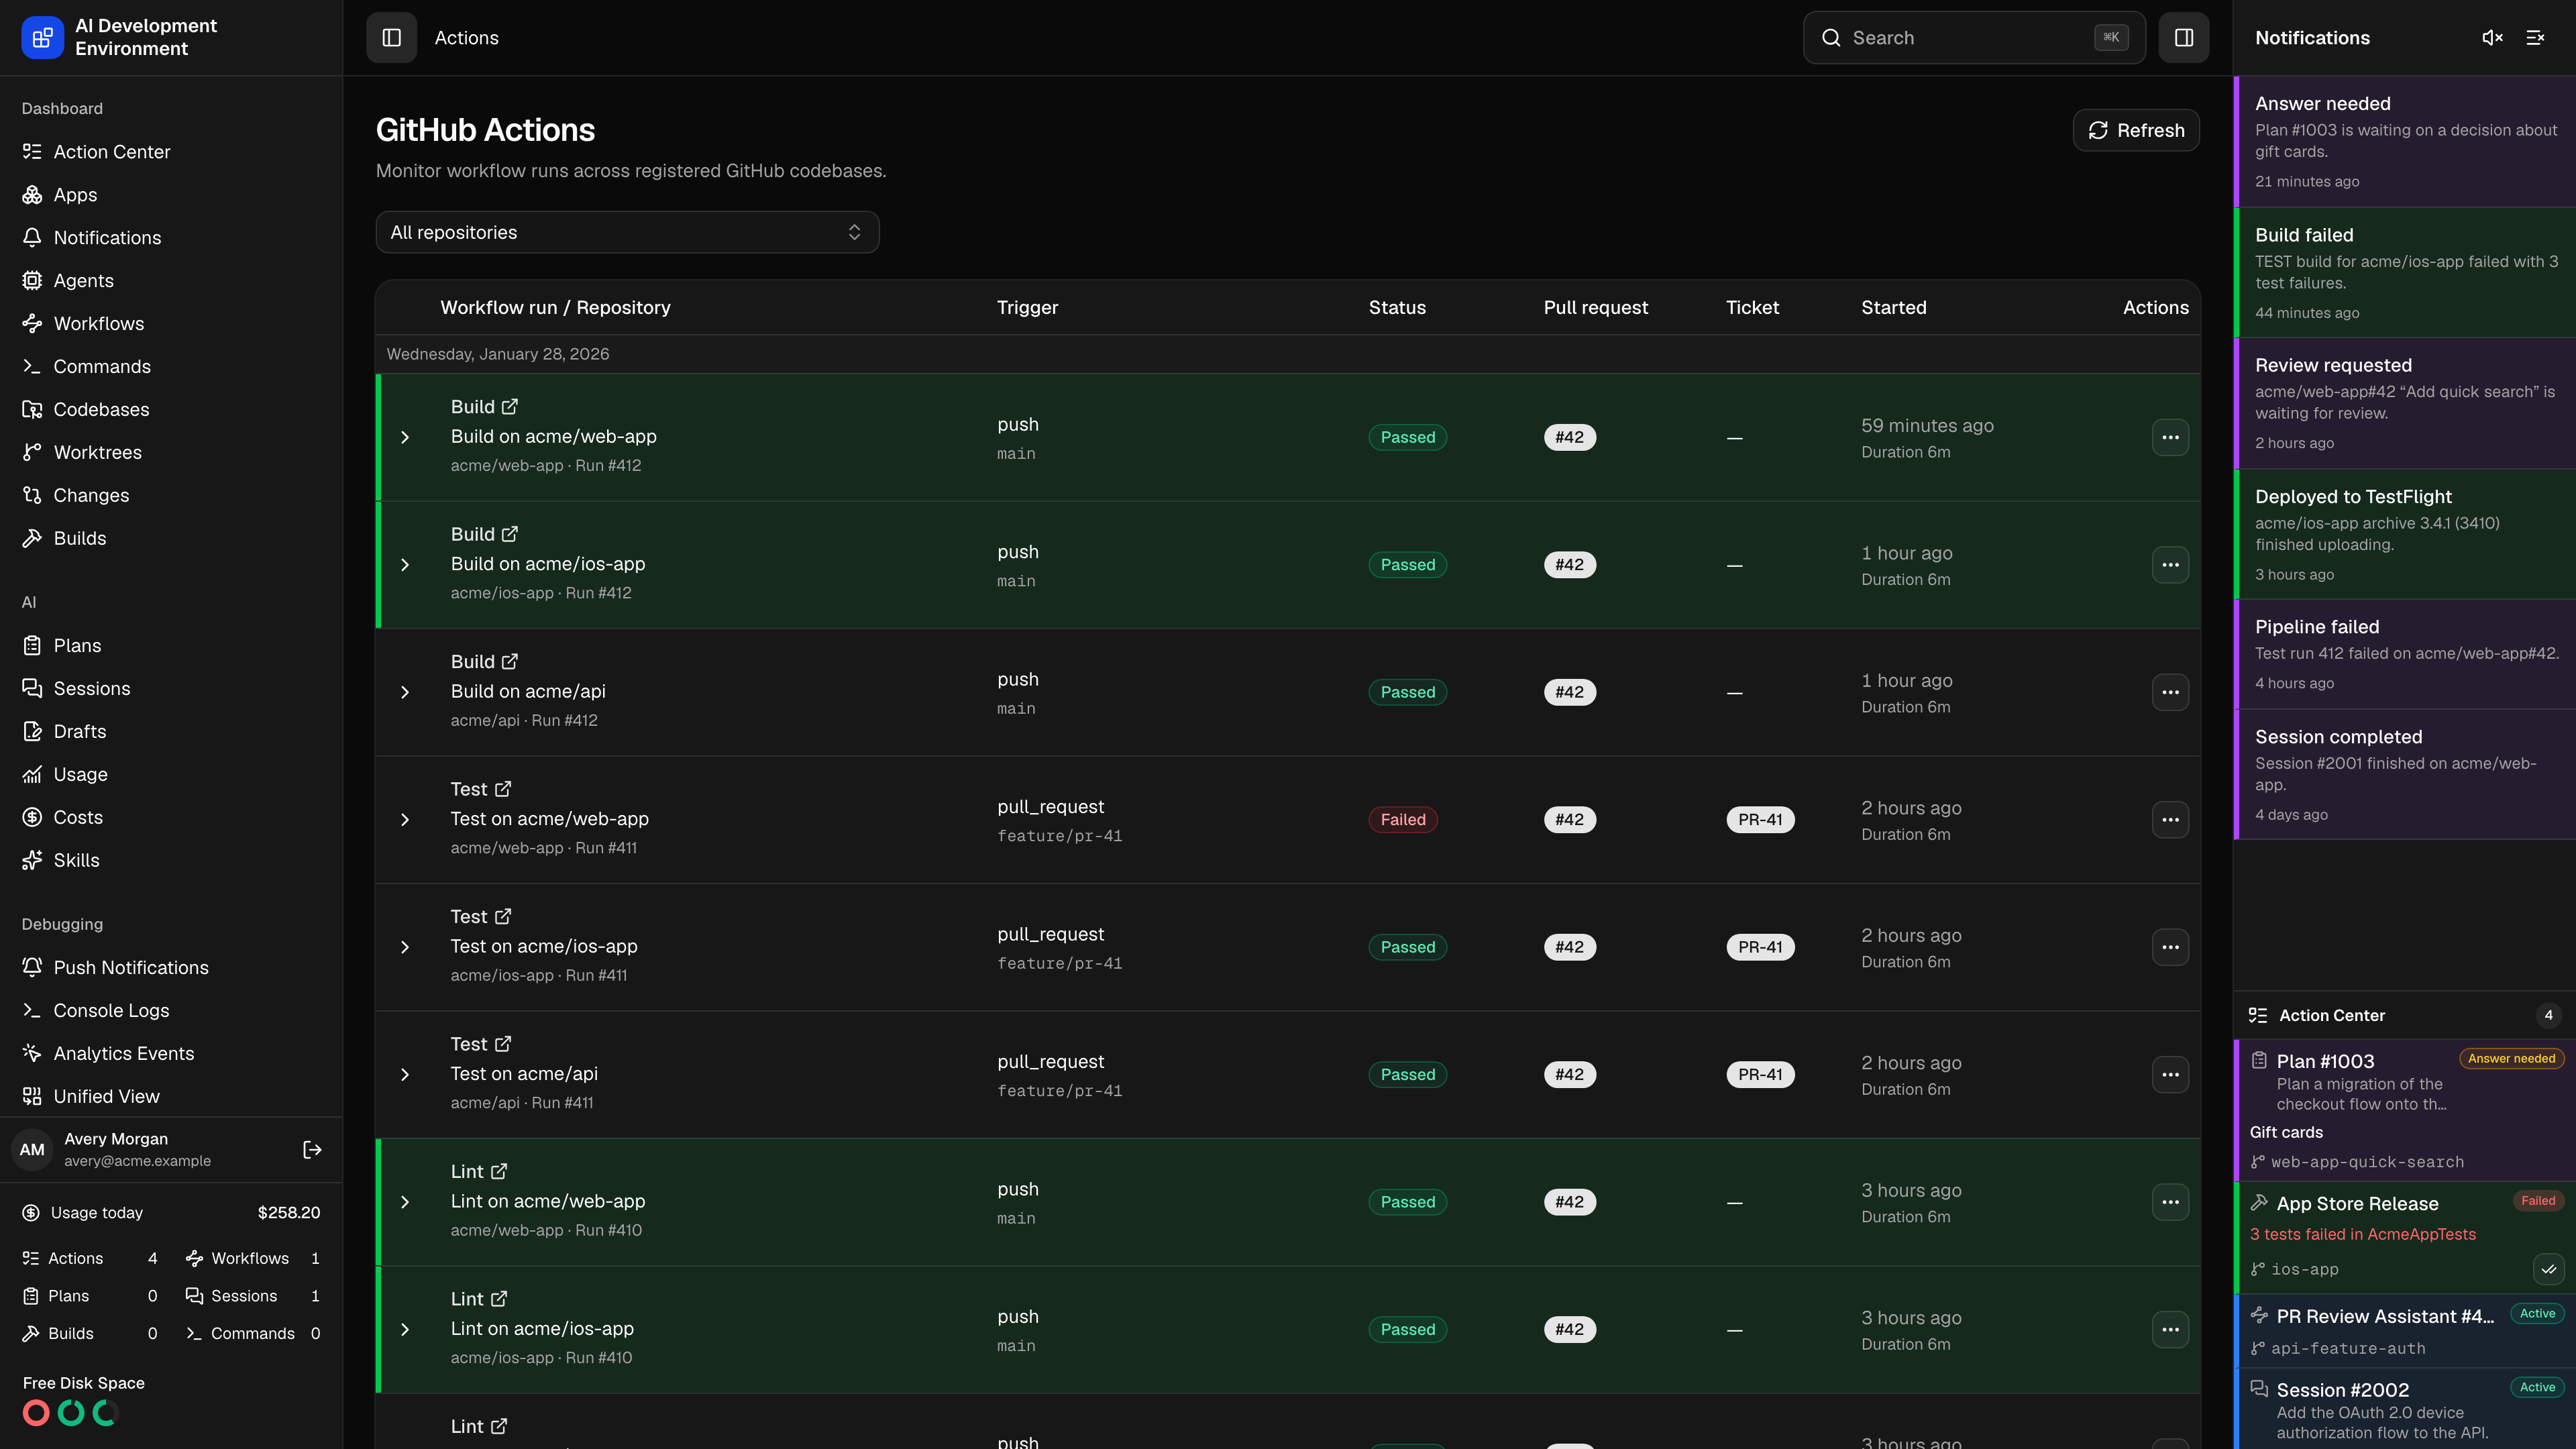This screenshot has width=2576, height=1449.
Task: Open Push Notifications debugging page
Action: pos(171,967)
